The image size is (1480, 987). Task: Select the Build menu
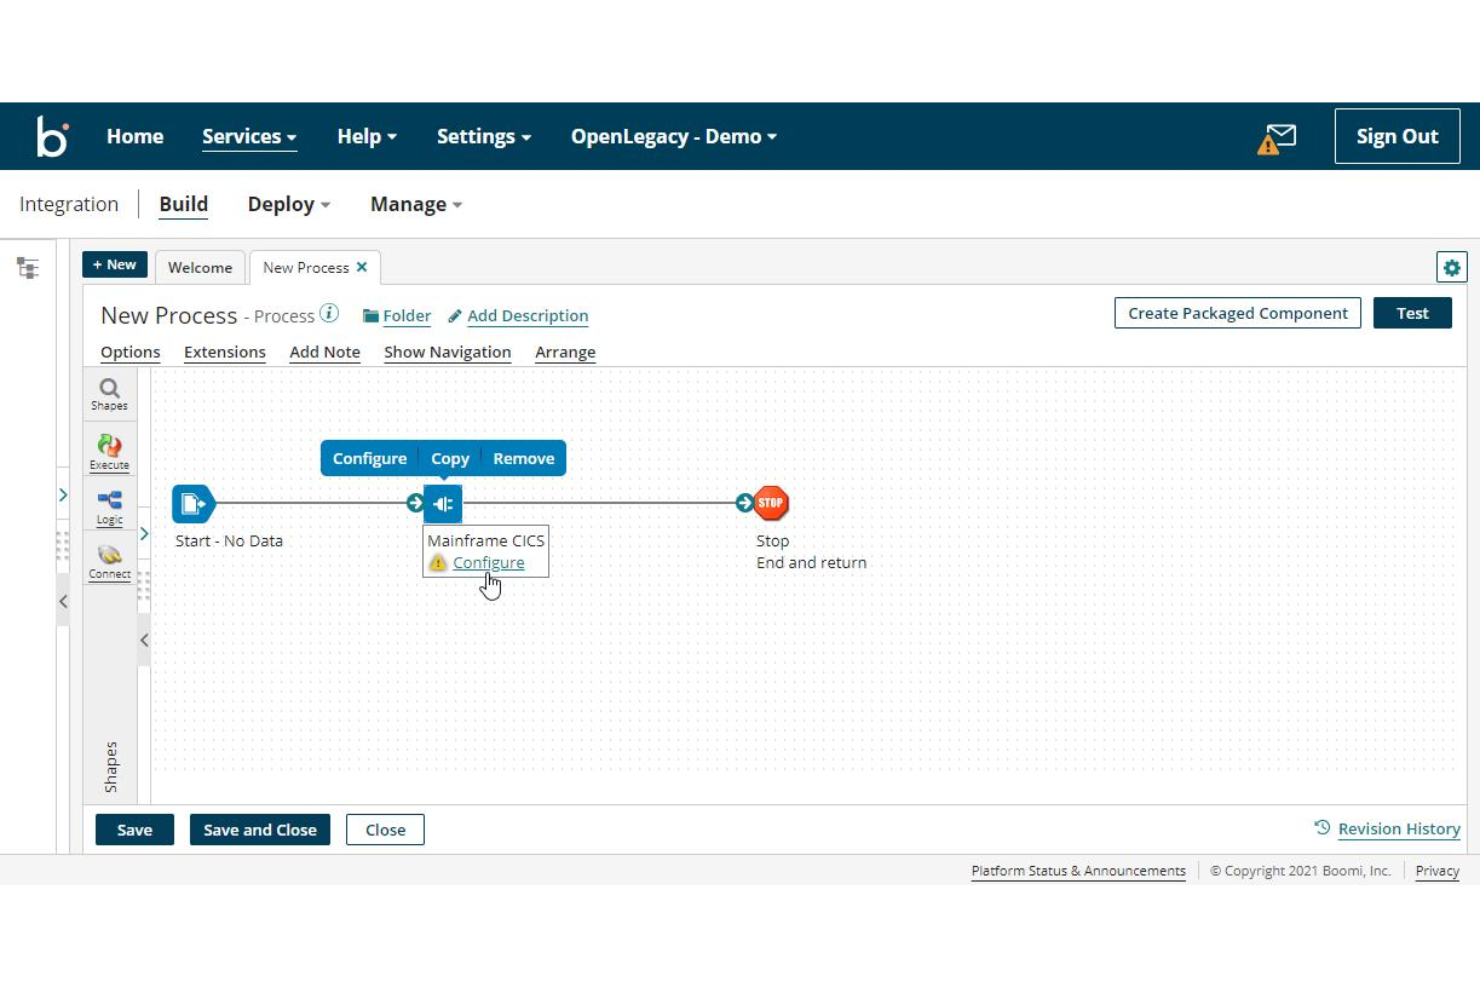pos(184,204)
